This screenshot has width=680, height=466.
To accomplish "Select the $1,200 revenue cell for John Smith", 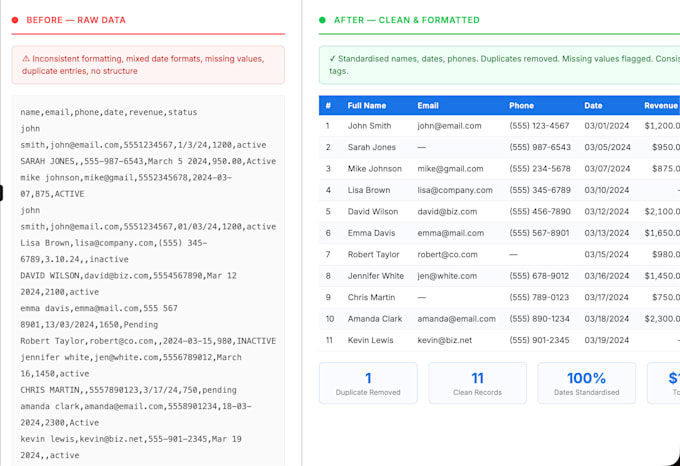I will pyautogui.click(x=662, y=126).
